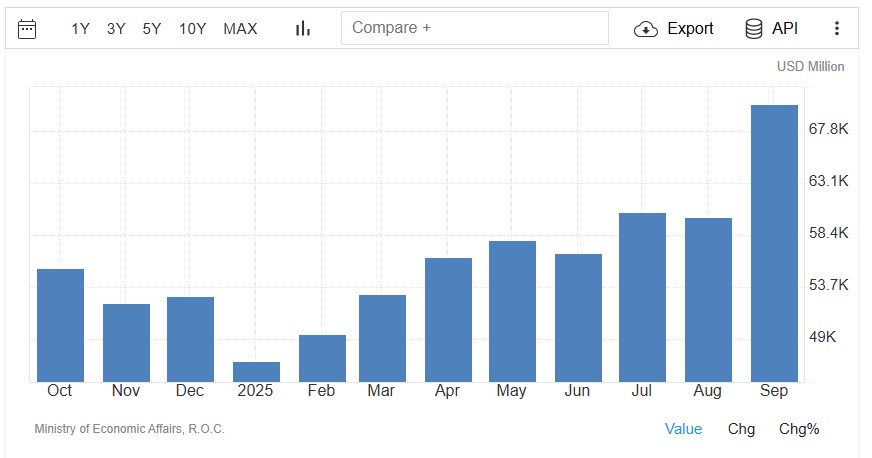Click the Export cloud download icon
The height and width of the screenshot is (458, 872).
click(x=646, y=29)
